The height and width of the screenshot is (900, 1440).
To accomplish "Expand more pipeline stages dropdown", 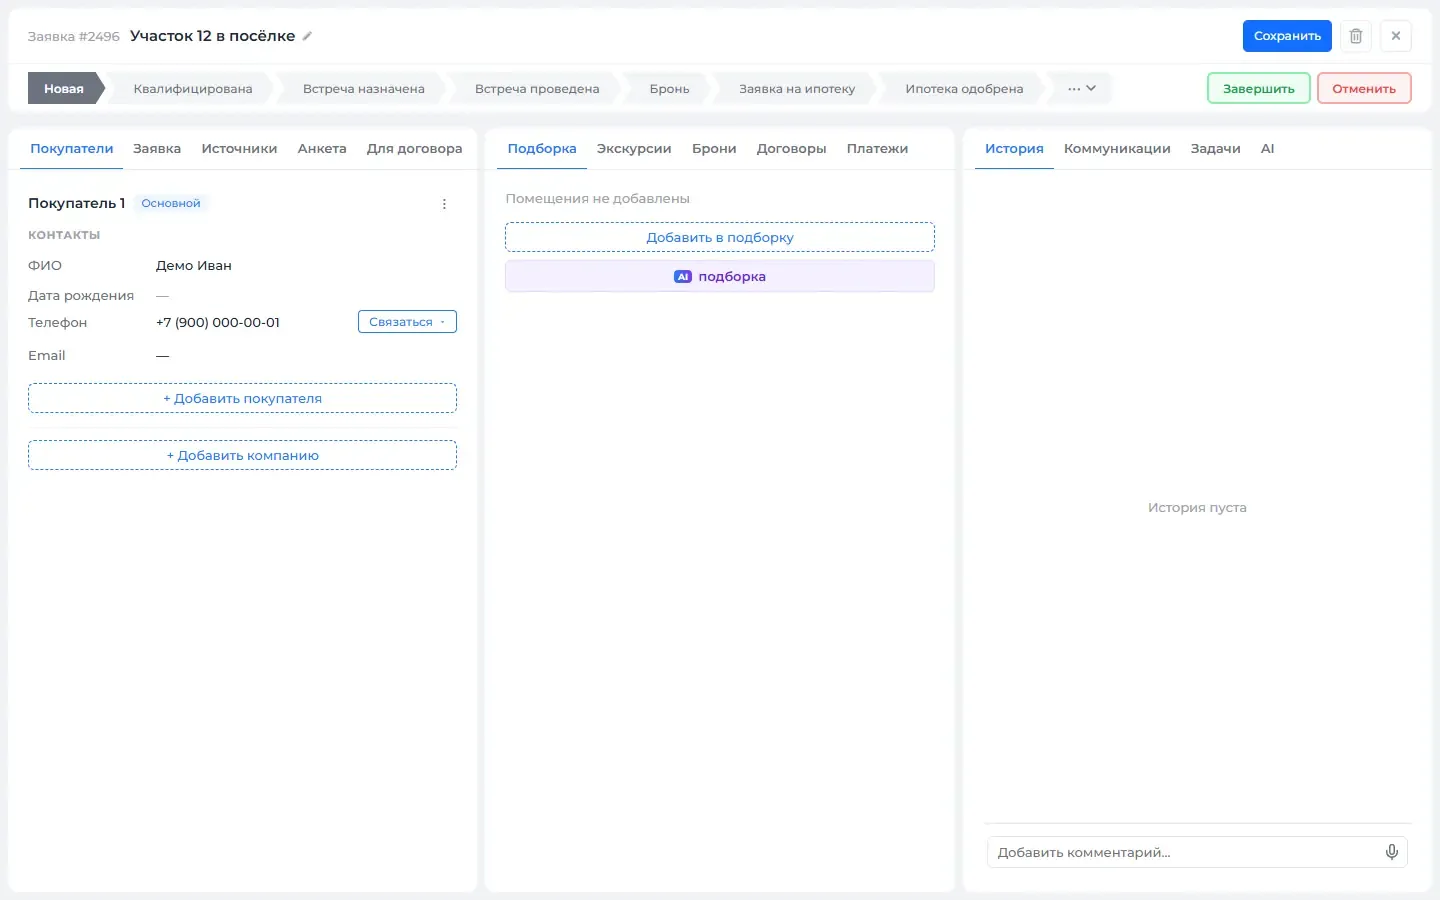I will [x=1082, y=89].
